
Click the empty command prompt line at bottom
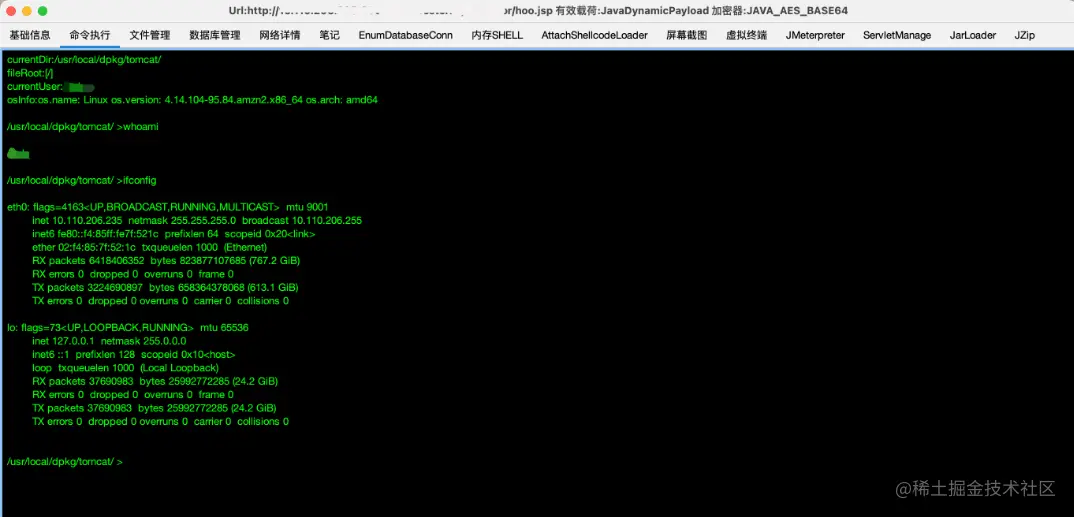pyautogui.click(x=65, y=462)
